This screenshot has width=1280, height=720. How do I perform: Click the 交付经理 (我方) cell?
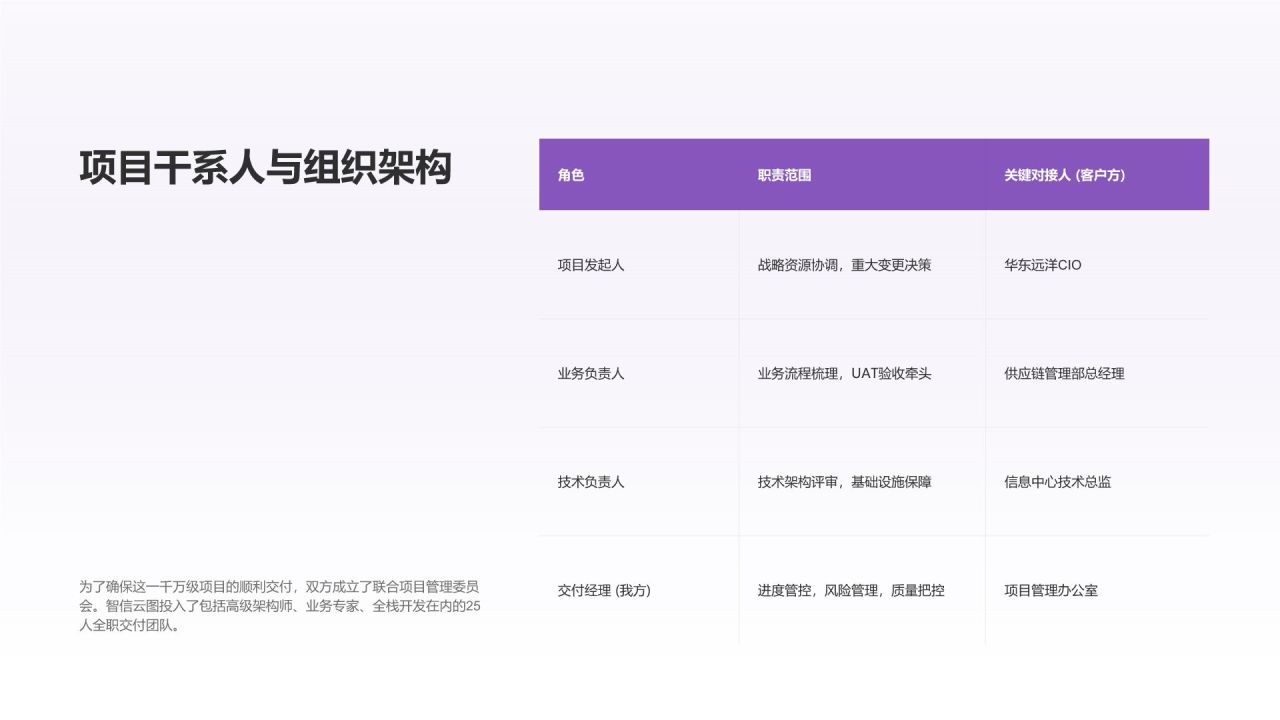pyautogui.click(x=639, y=590)
